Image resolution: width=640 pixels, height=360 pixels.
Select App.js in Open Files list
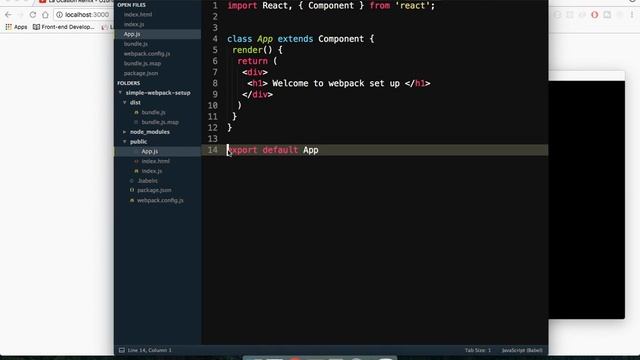(x=132, y=34)
